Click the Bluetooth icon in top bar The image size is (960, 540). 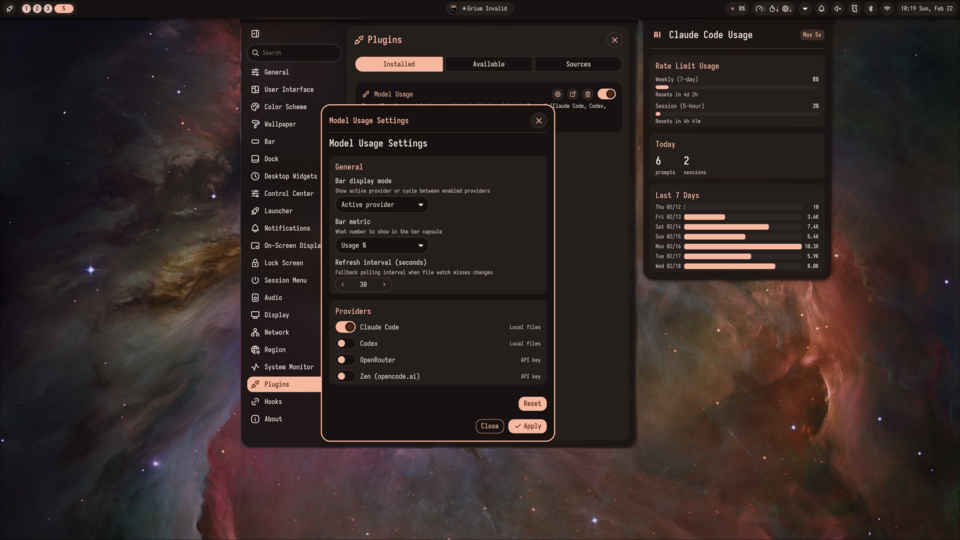[871, 9]
